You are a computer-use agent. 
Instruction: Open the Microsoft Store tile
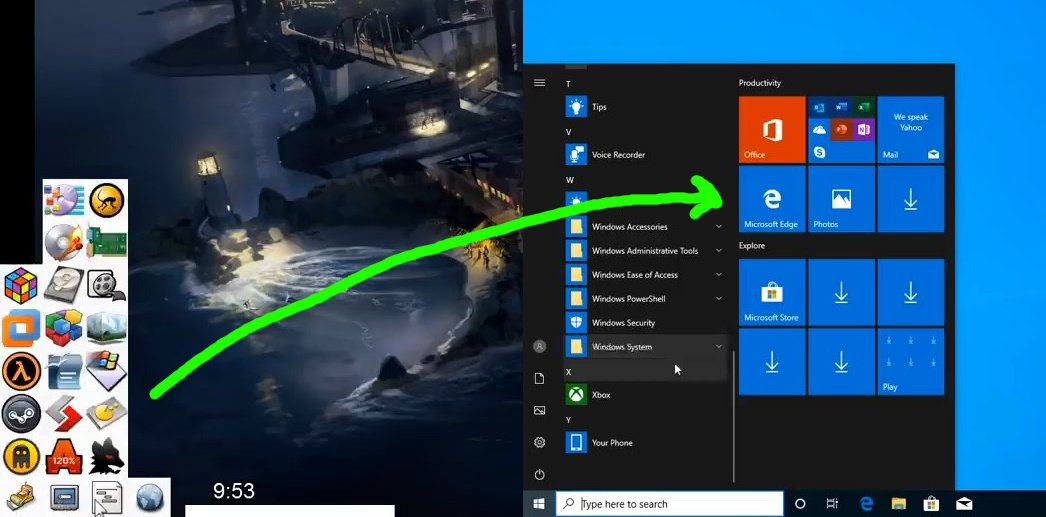(x=772, y=292)
